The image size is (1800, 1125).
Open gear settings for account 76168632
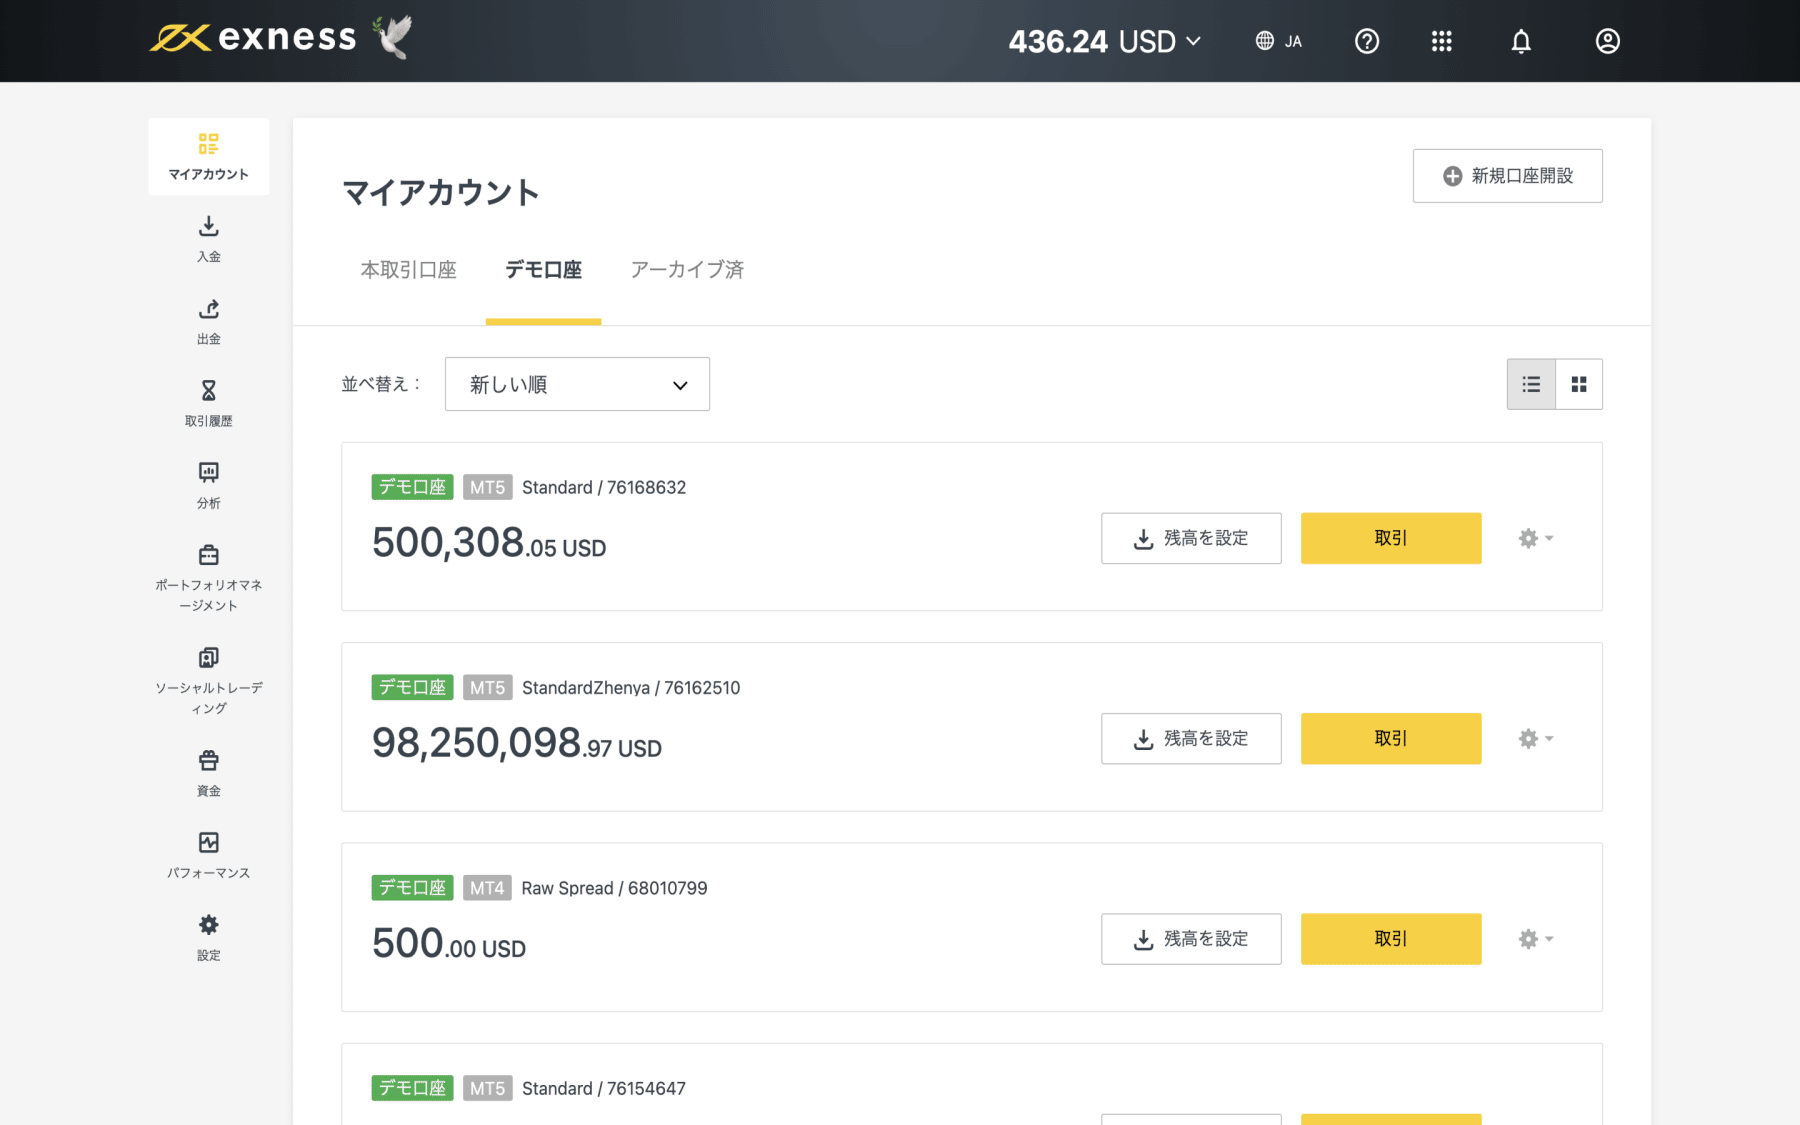pyautogui.click(x=1535, y=538)
